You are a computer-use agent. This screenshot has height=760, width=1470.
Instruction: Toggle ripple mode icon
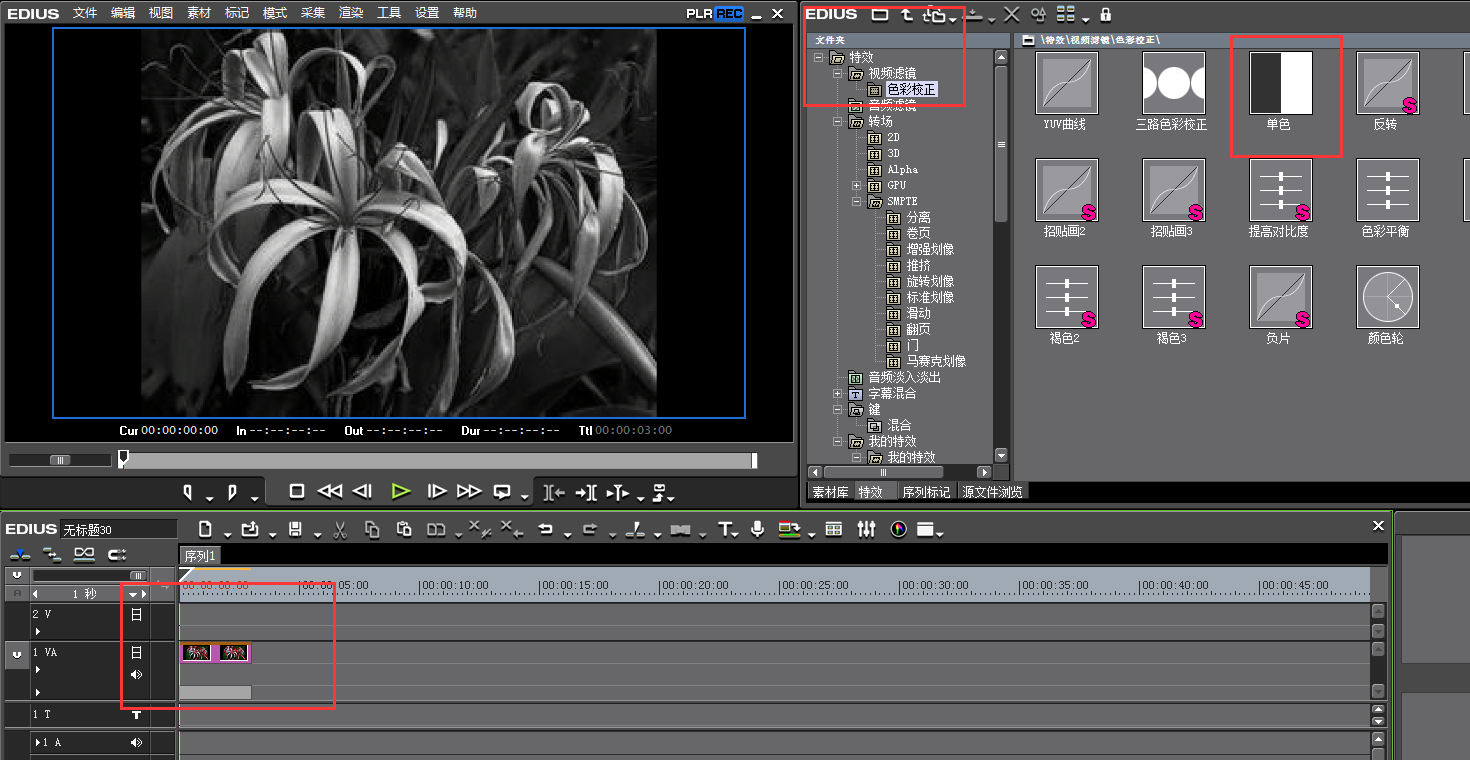(x=52, y=553)
